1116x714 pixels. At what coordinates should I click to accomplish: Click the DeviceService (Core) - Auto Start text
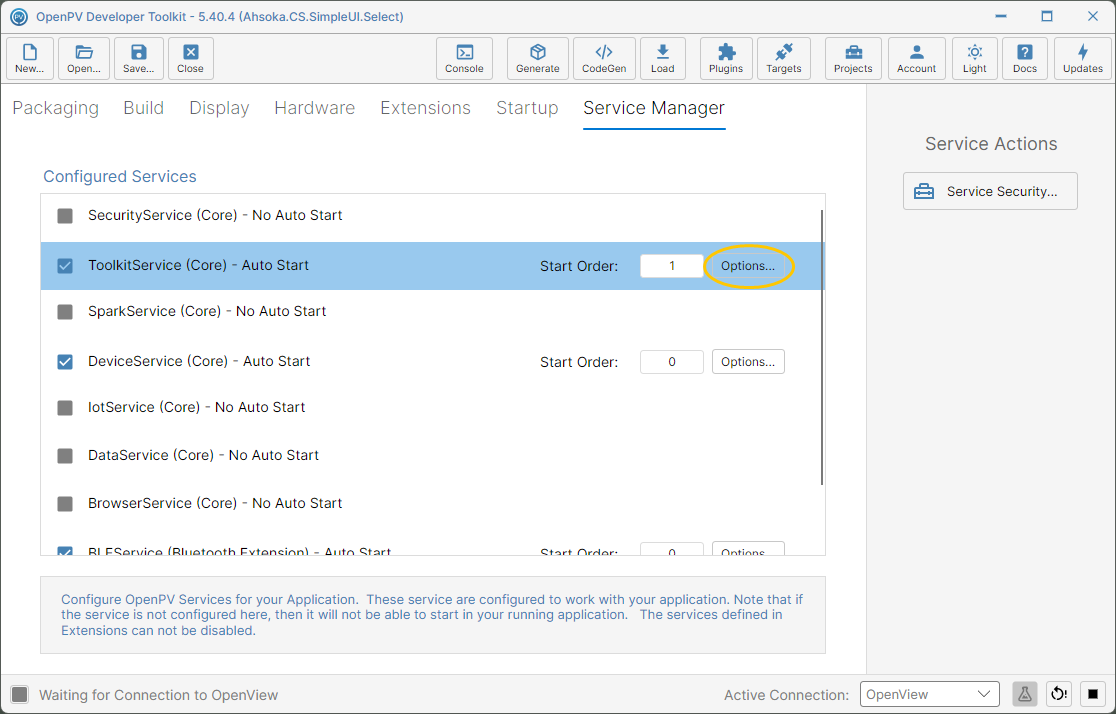click(x=199, y=361)
